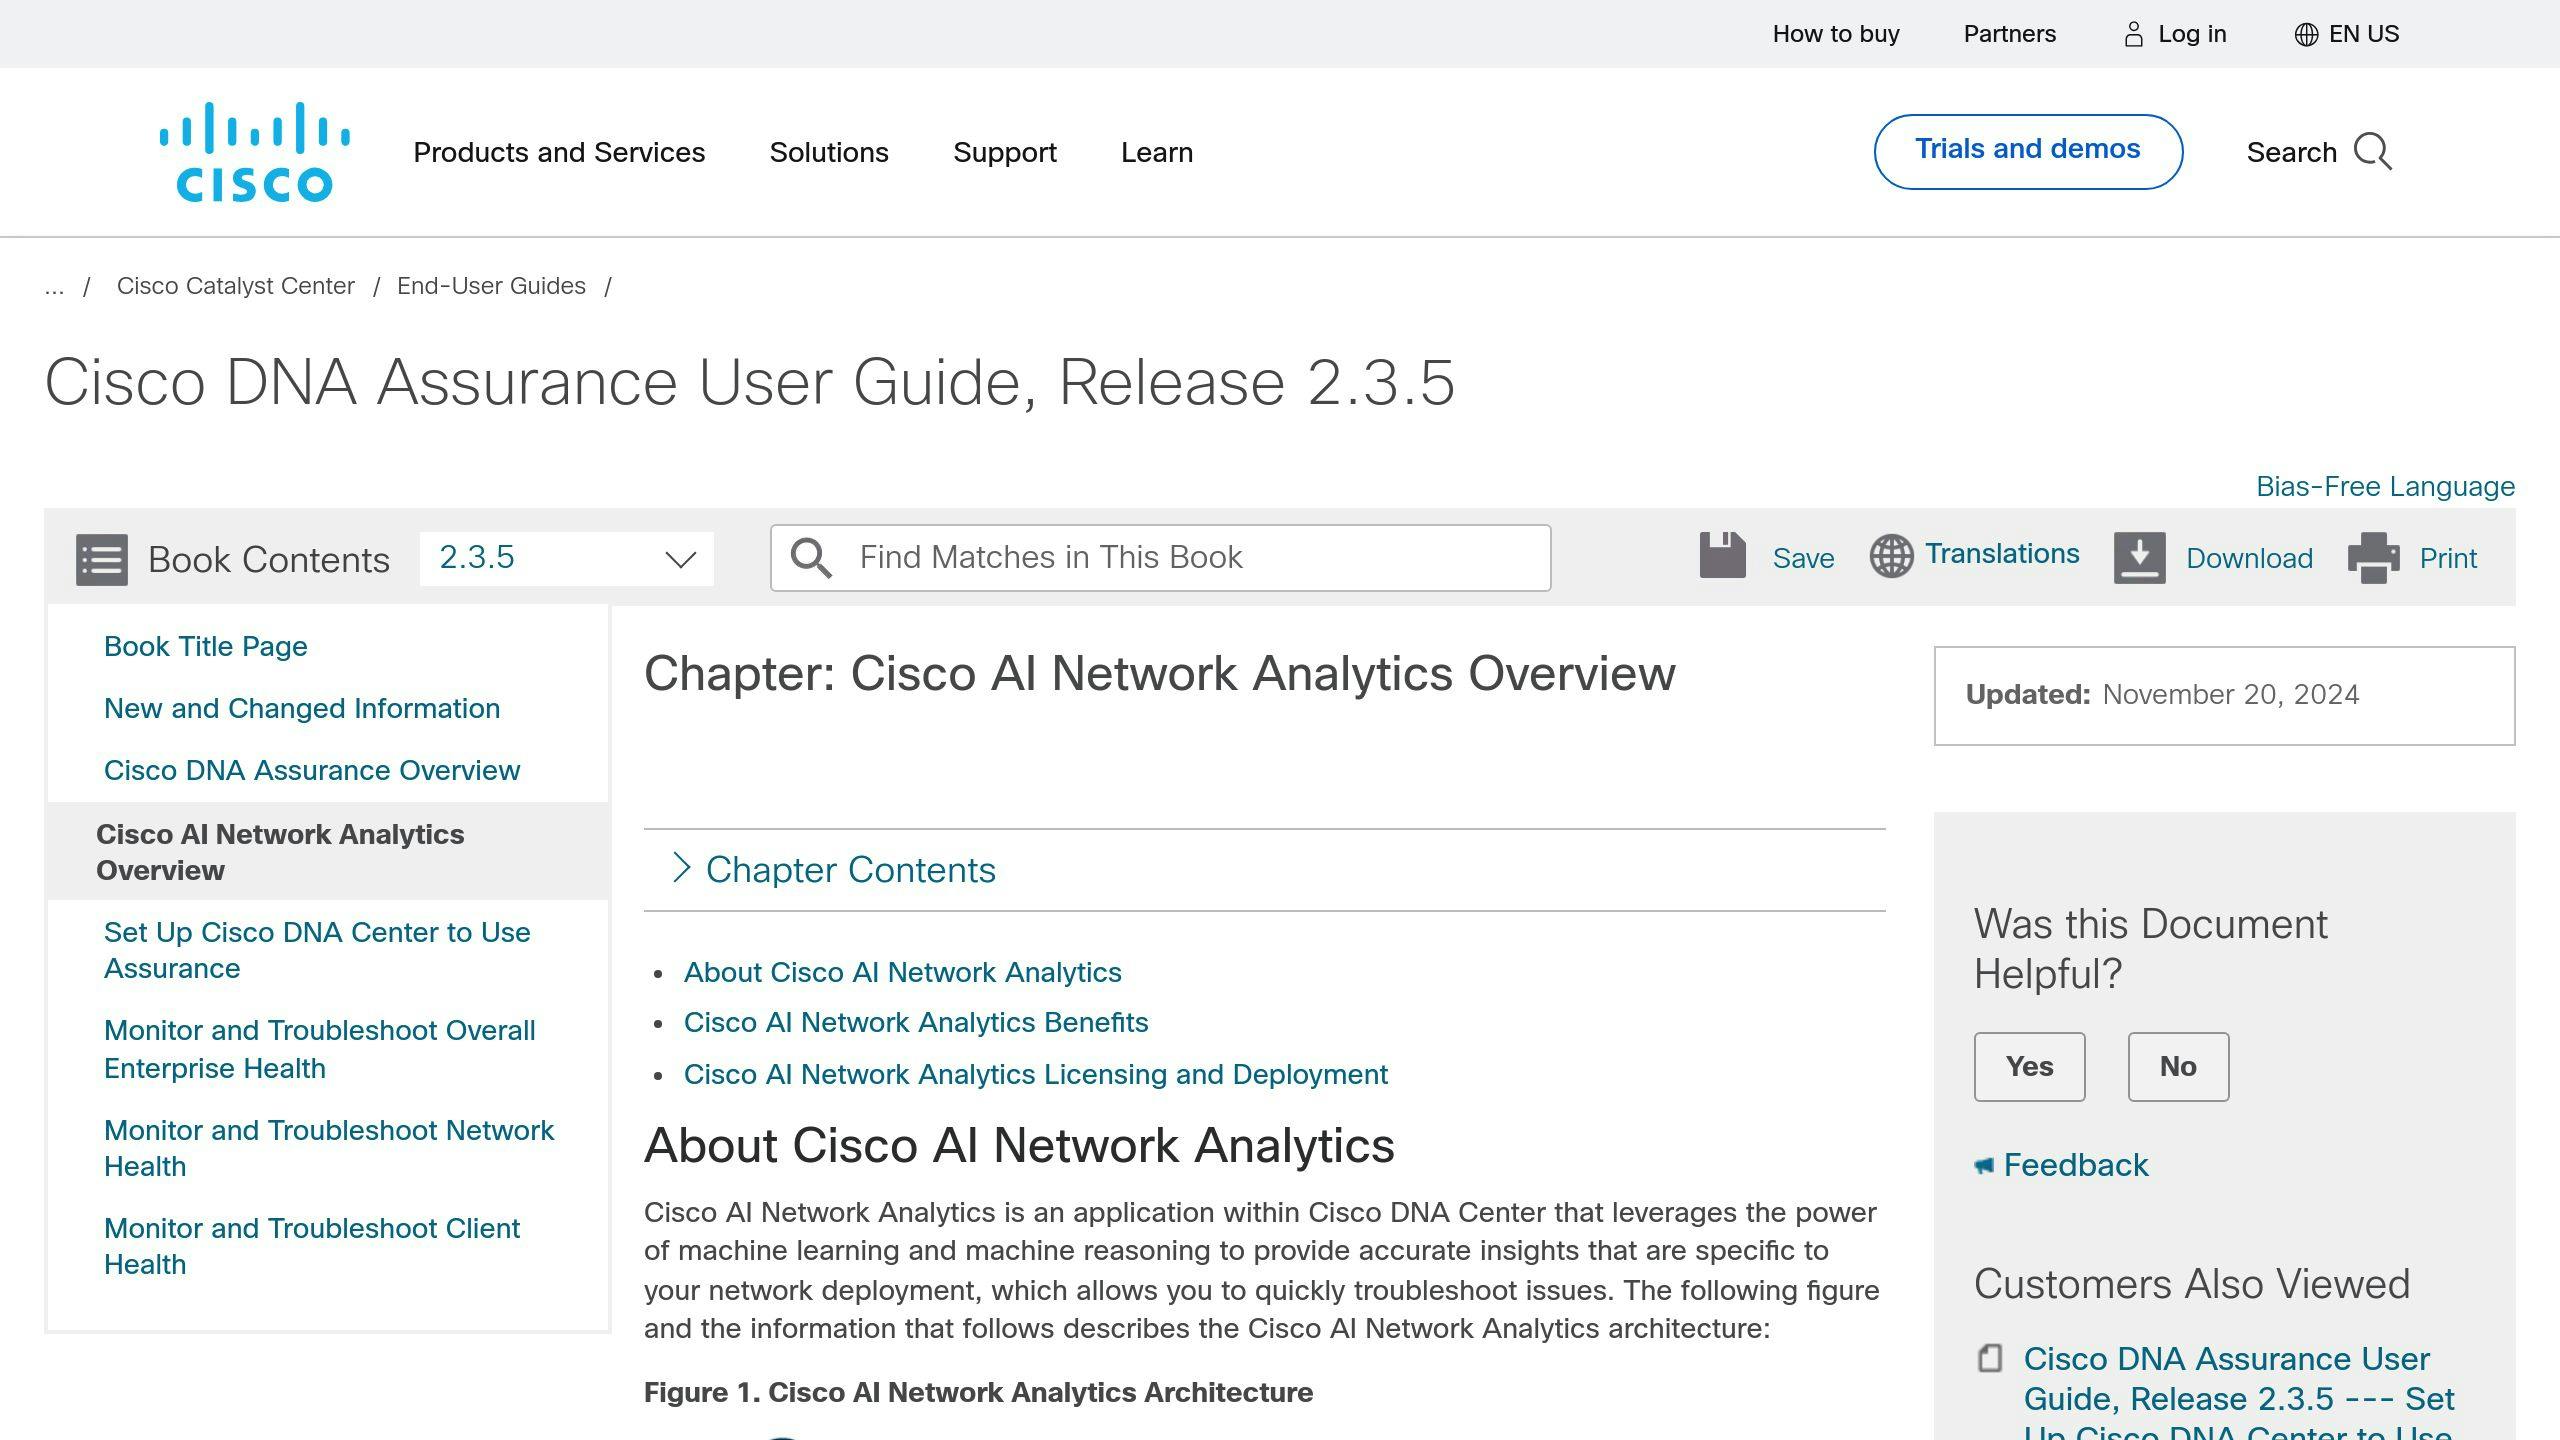Open the Support menu

[x=1005, y=152]
